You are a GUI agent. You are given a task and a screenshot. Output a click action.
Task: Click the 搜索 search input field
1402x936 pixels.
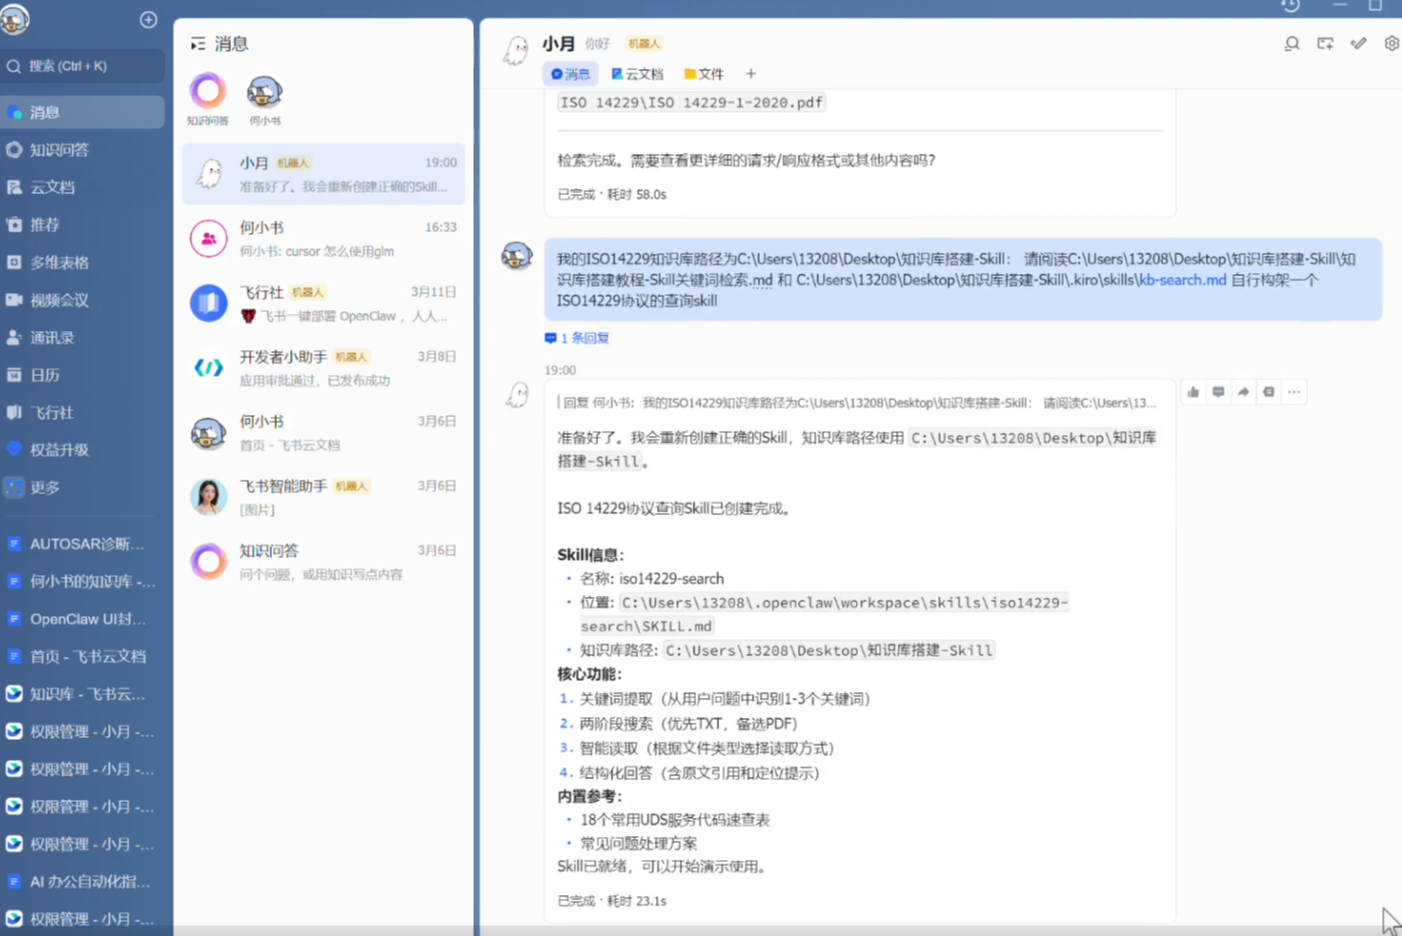[x=82, y=66]
